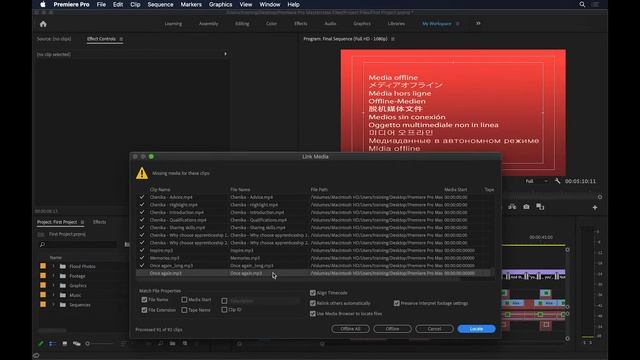Click the New Bin folder icon in Project footer
Viewport: 640px width, 360px height.
(x=173, y=344)
